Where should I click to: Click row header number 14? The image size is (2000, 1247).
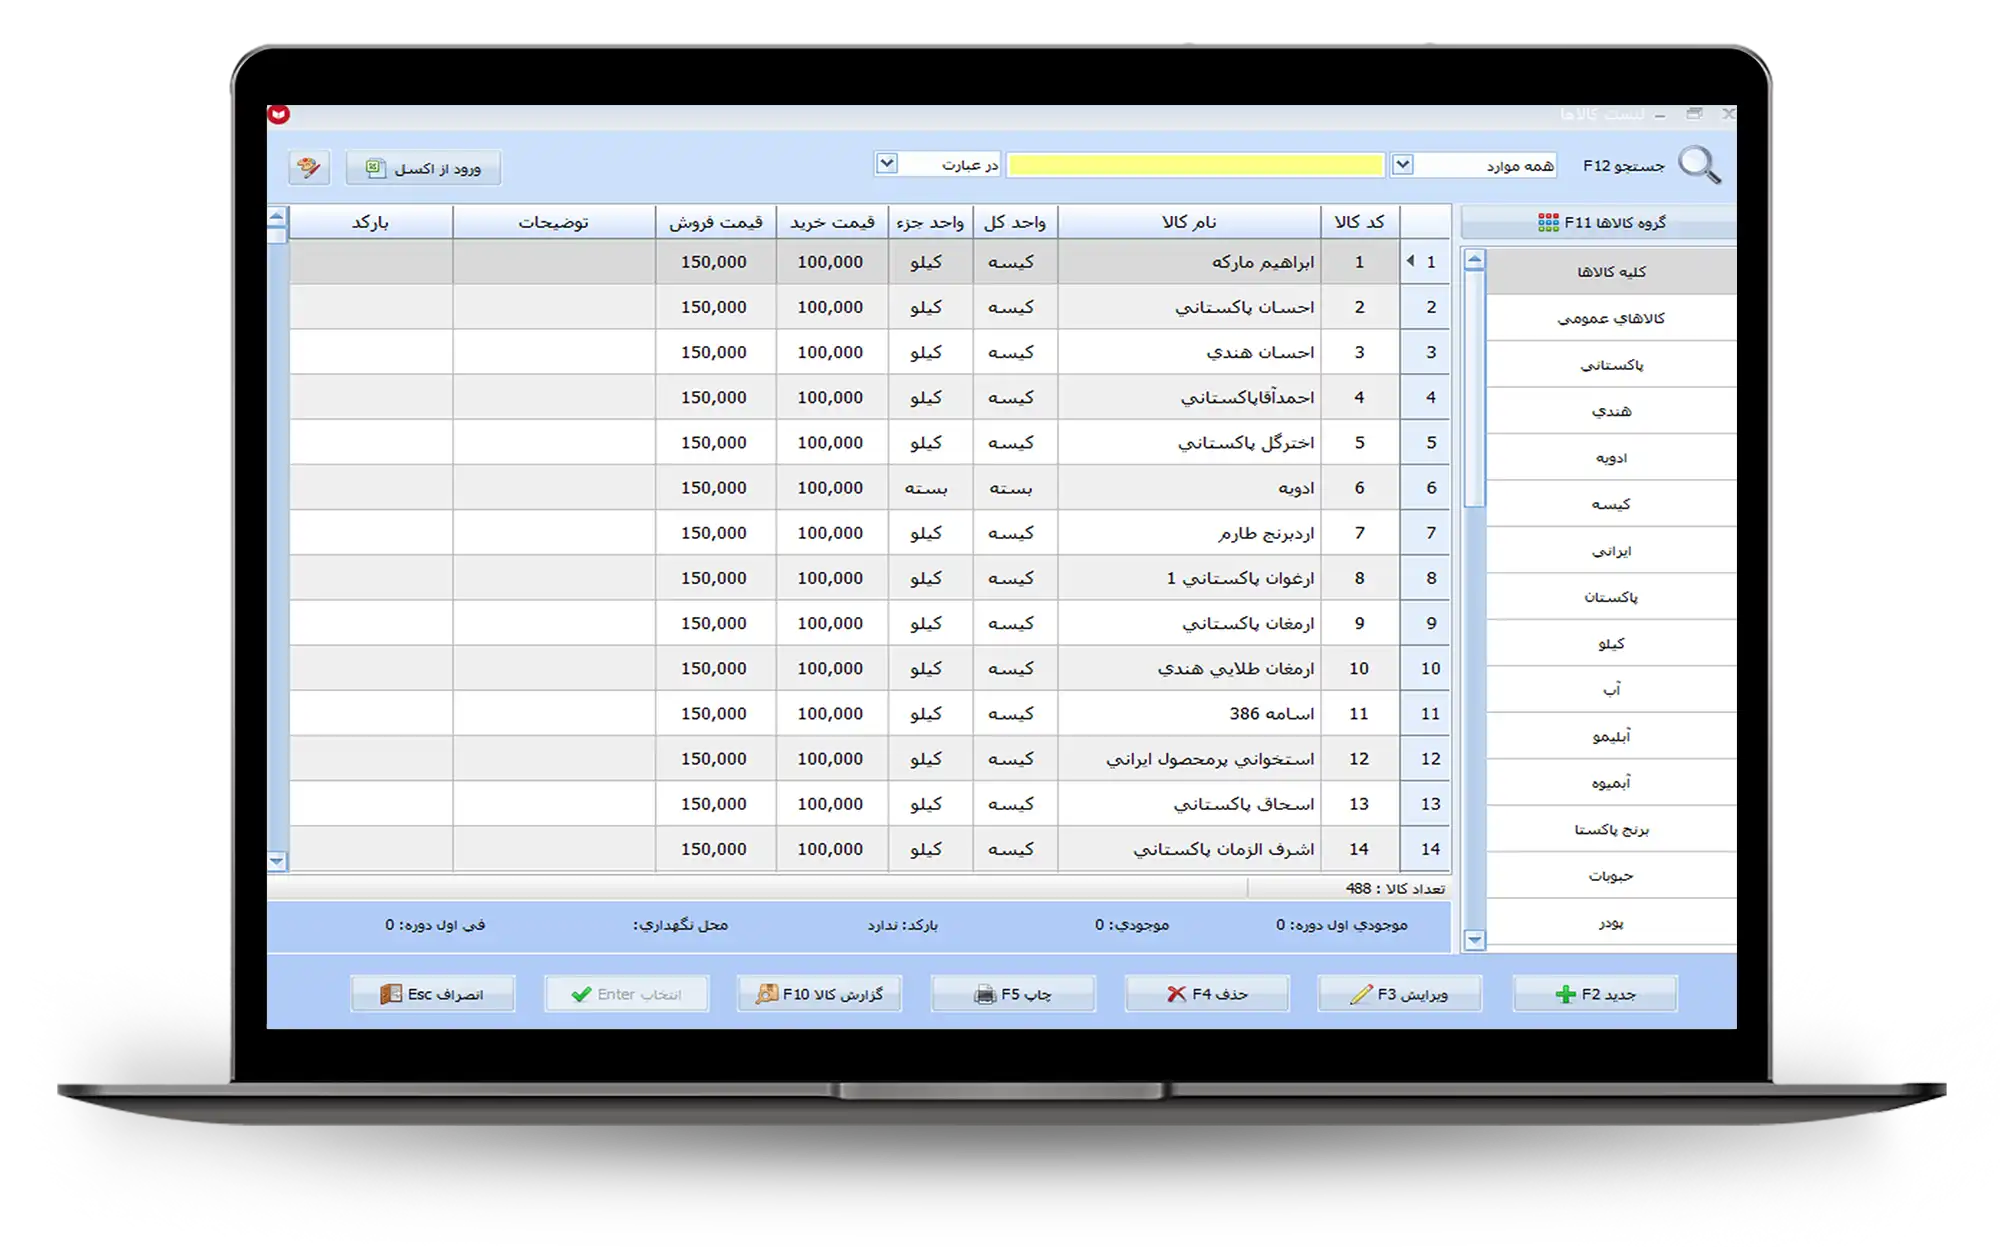[x=1426, y=848]
